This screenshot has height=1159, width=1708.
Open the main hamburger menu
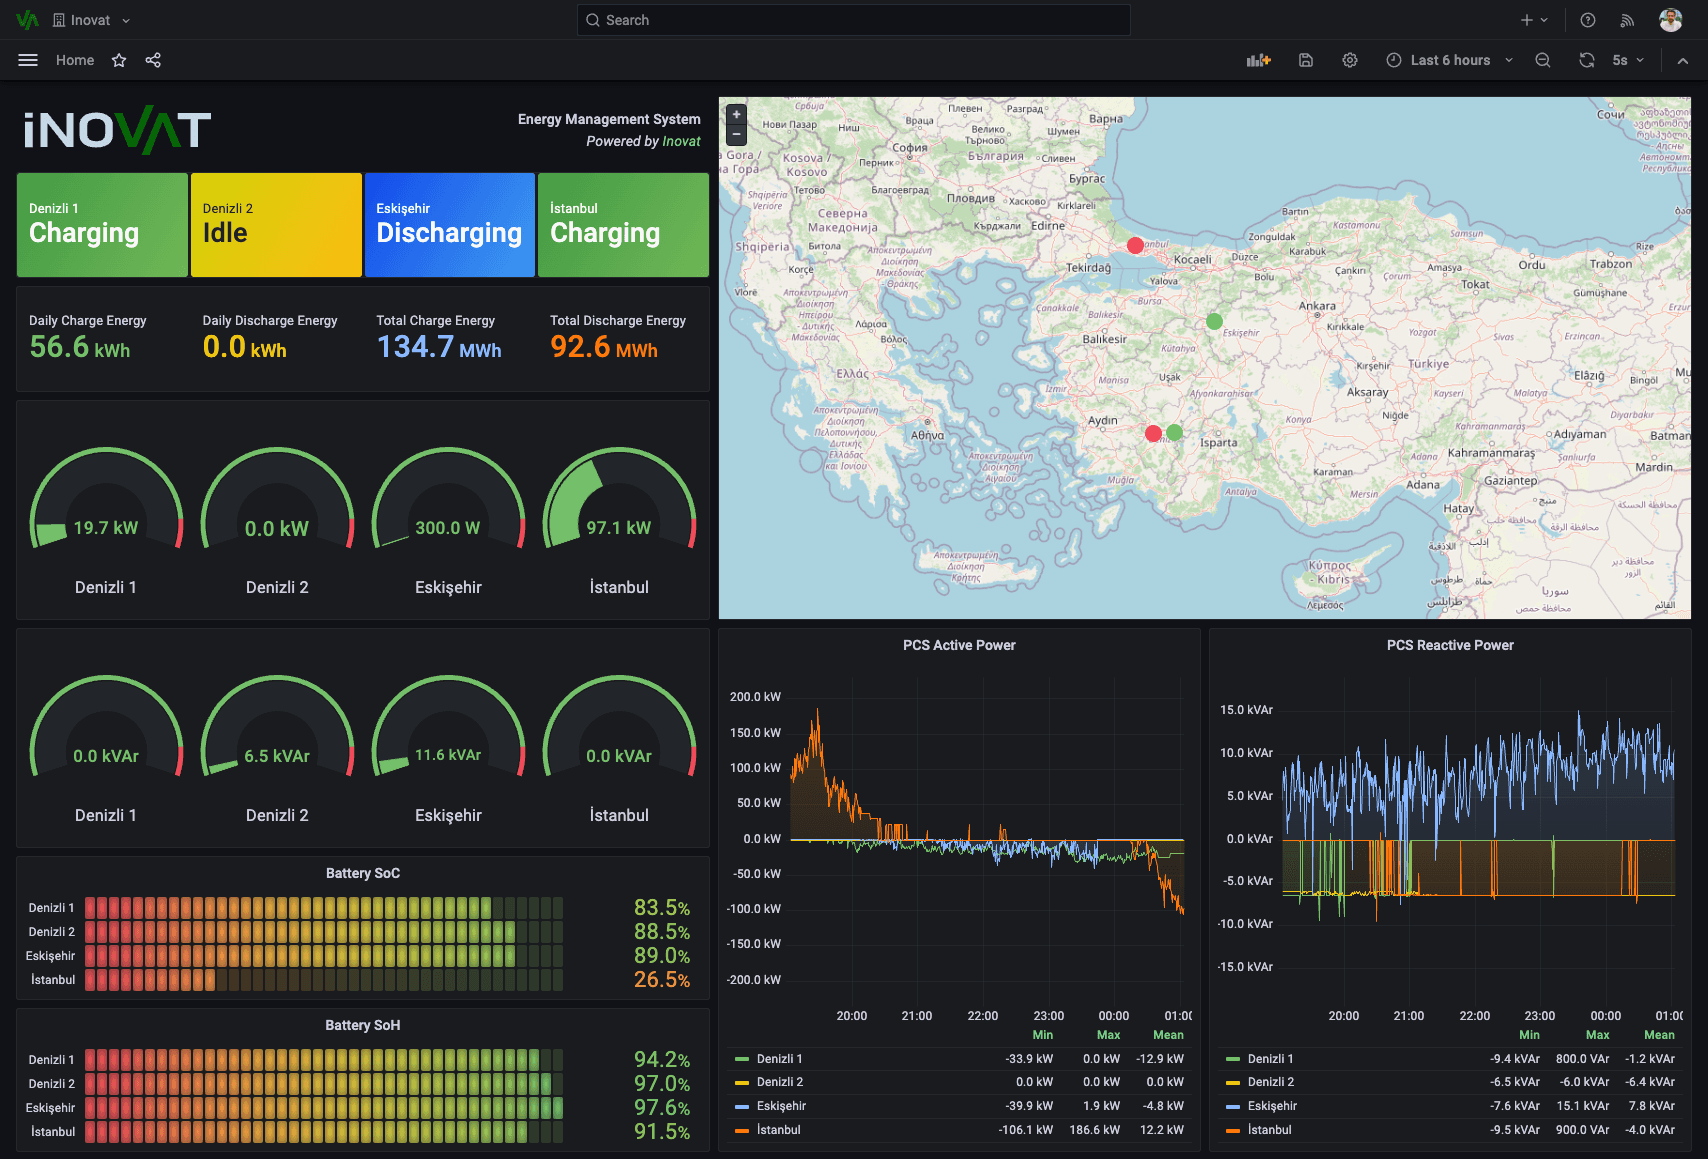pyautogui.click(x=28, y=60)
